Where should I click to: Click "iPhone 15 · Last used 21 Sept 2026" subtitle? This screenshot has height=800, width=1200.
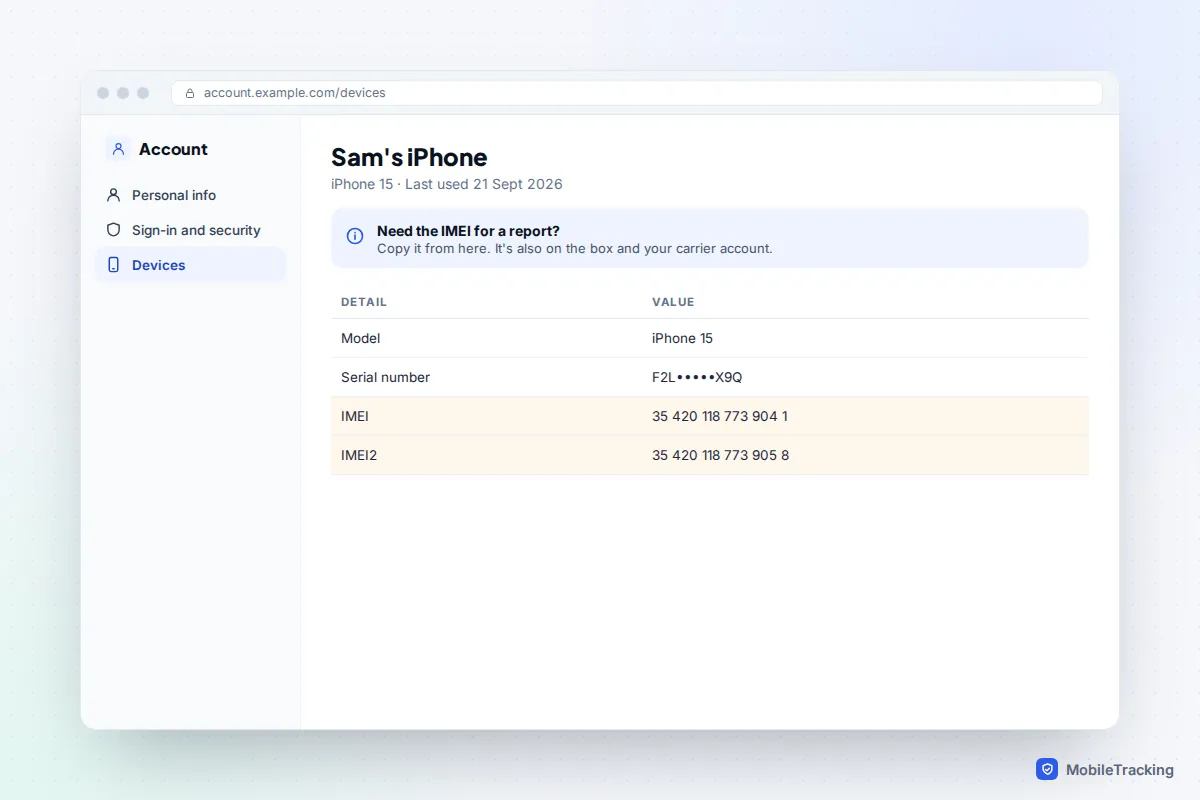click(x=447, y=184)
